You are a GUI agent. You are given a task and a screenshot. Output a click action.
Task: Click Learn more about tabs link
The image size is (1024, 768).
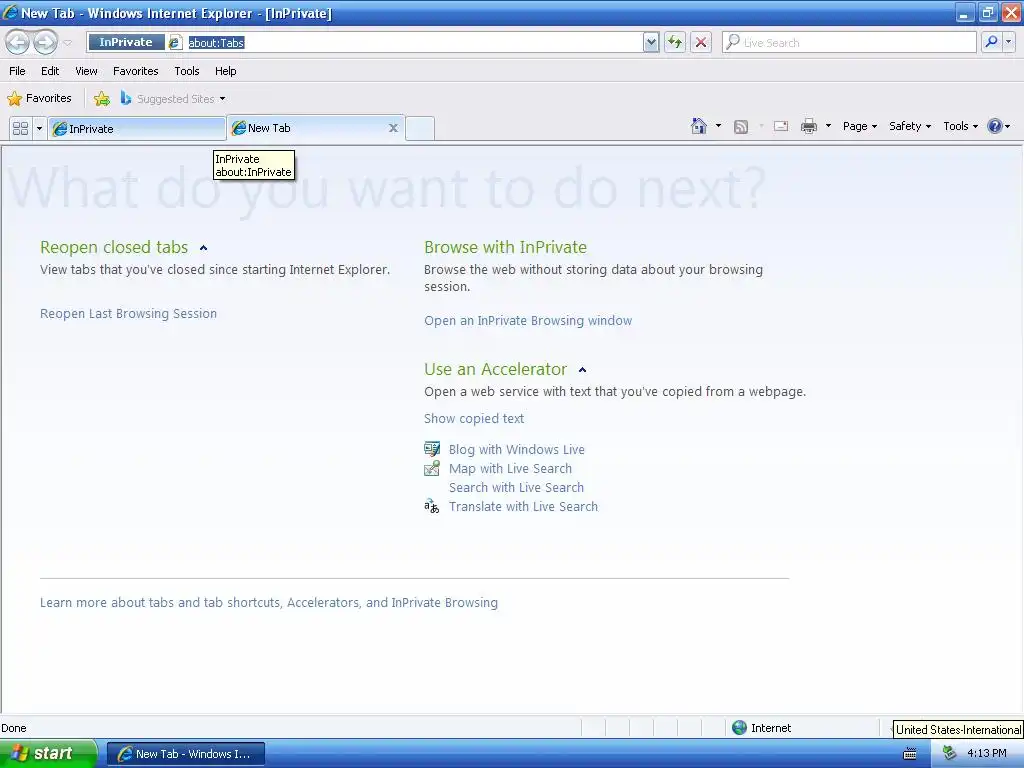coord(268,603)
